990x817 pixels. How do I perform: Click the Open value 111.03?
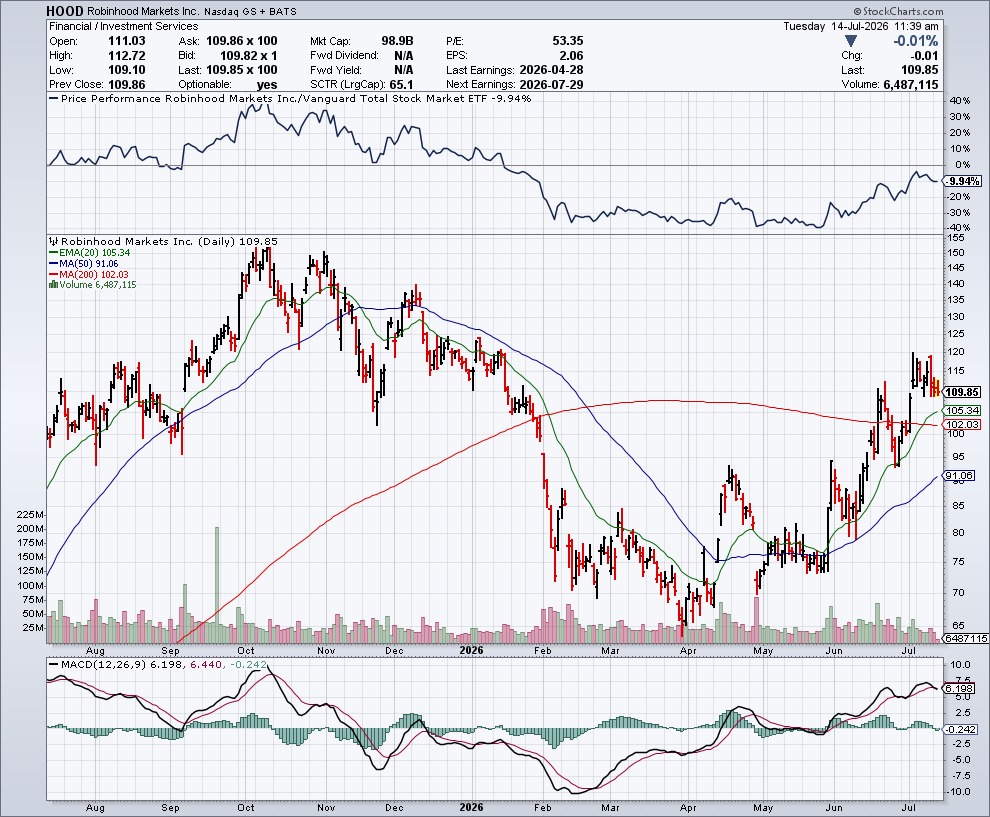[x=126, y=41]
